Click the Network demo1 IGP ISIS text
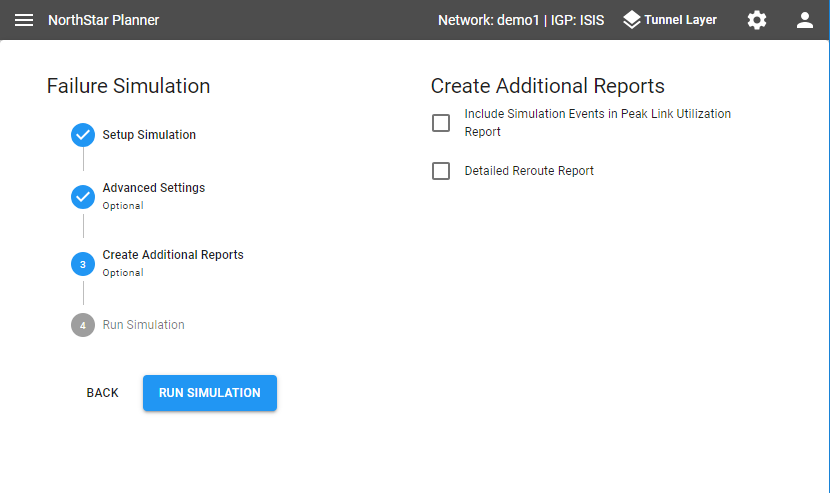 pos(520,20)
